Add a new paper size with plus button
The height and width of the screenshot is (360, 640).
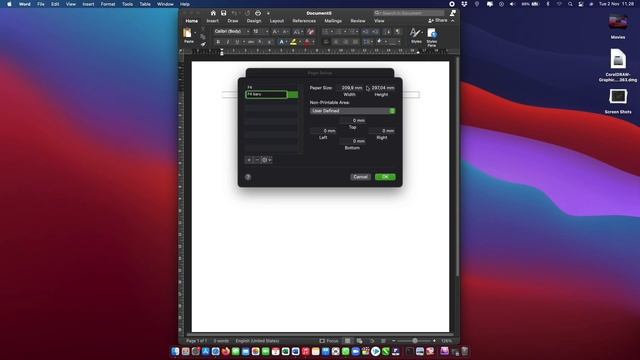[249, 160]
